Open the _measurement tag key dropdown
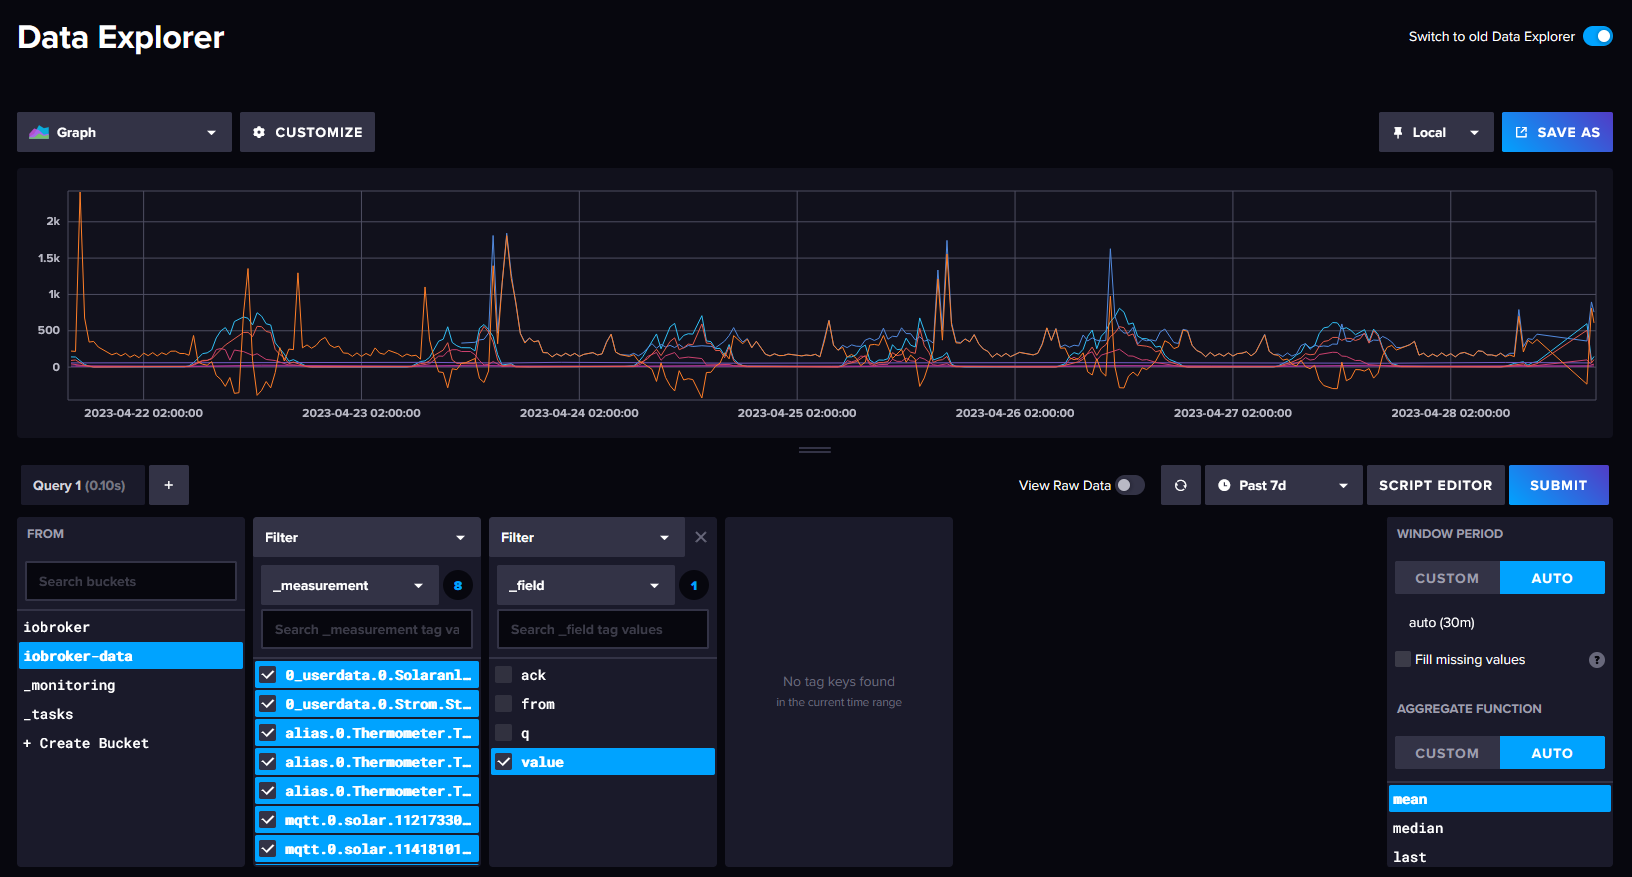 [x=349, y=585]
